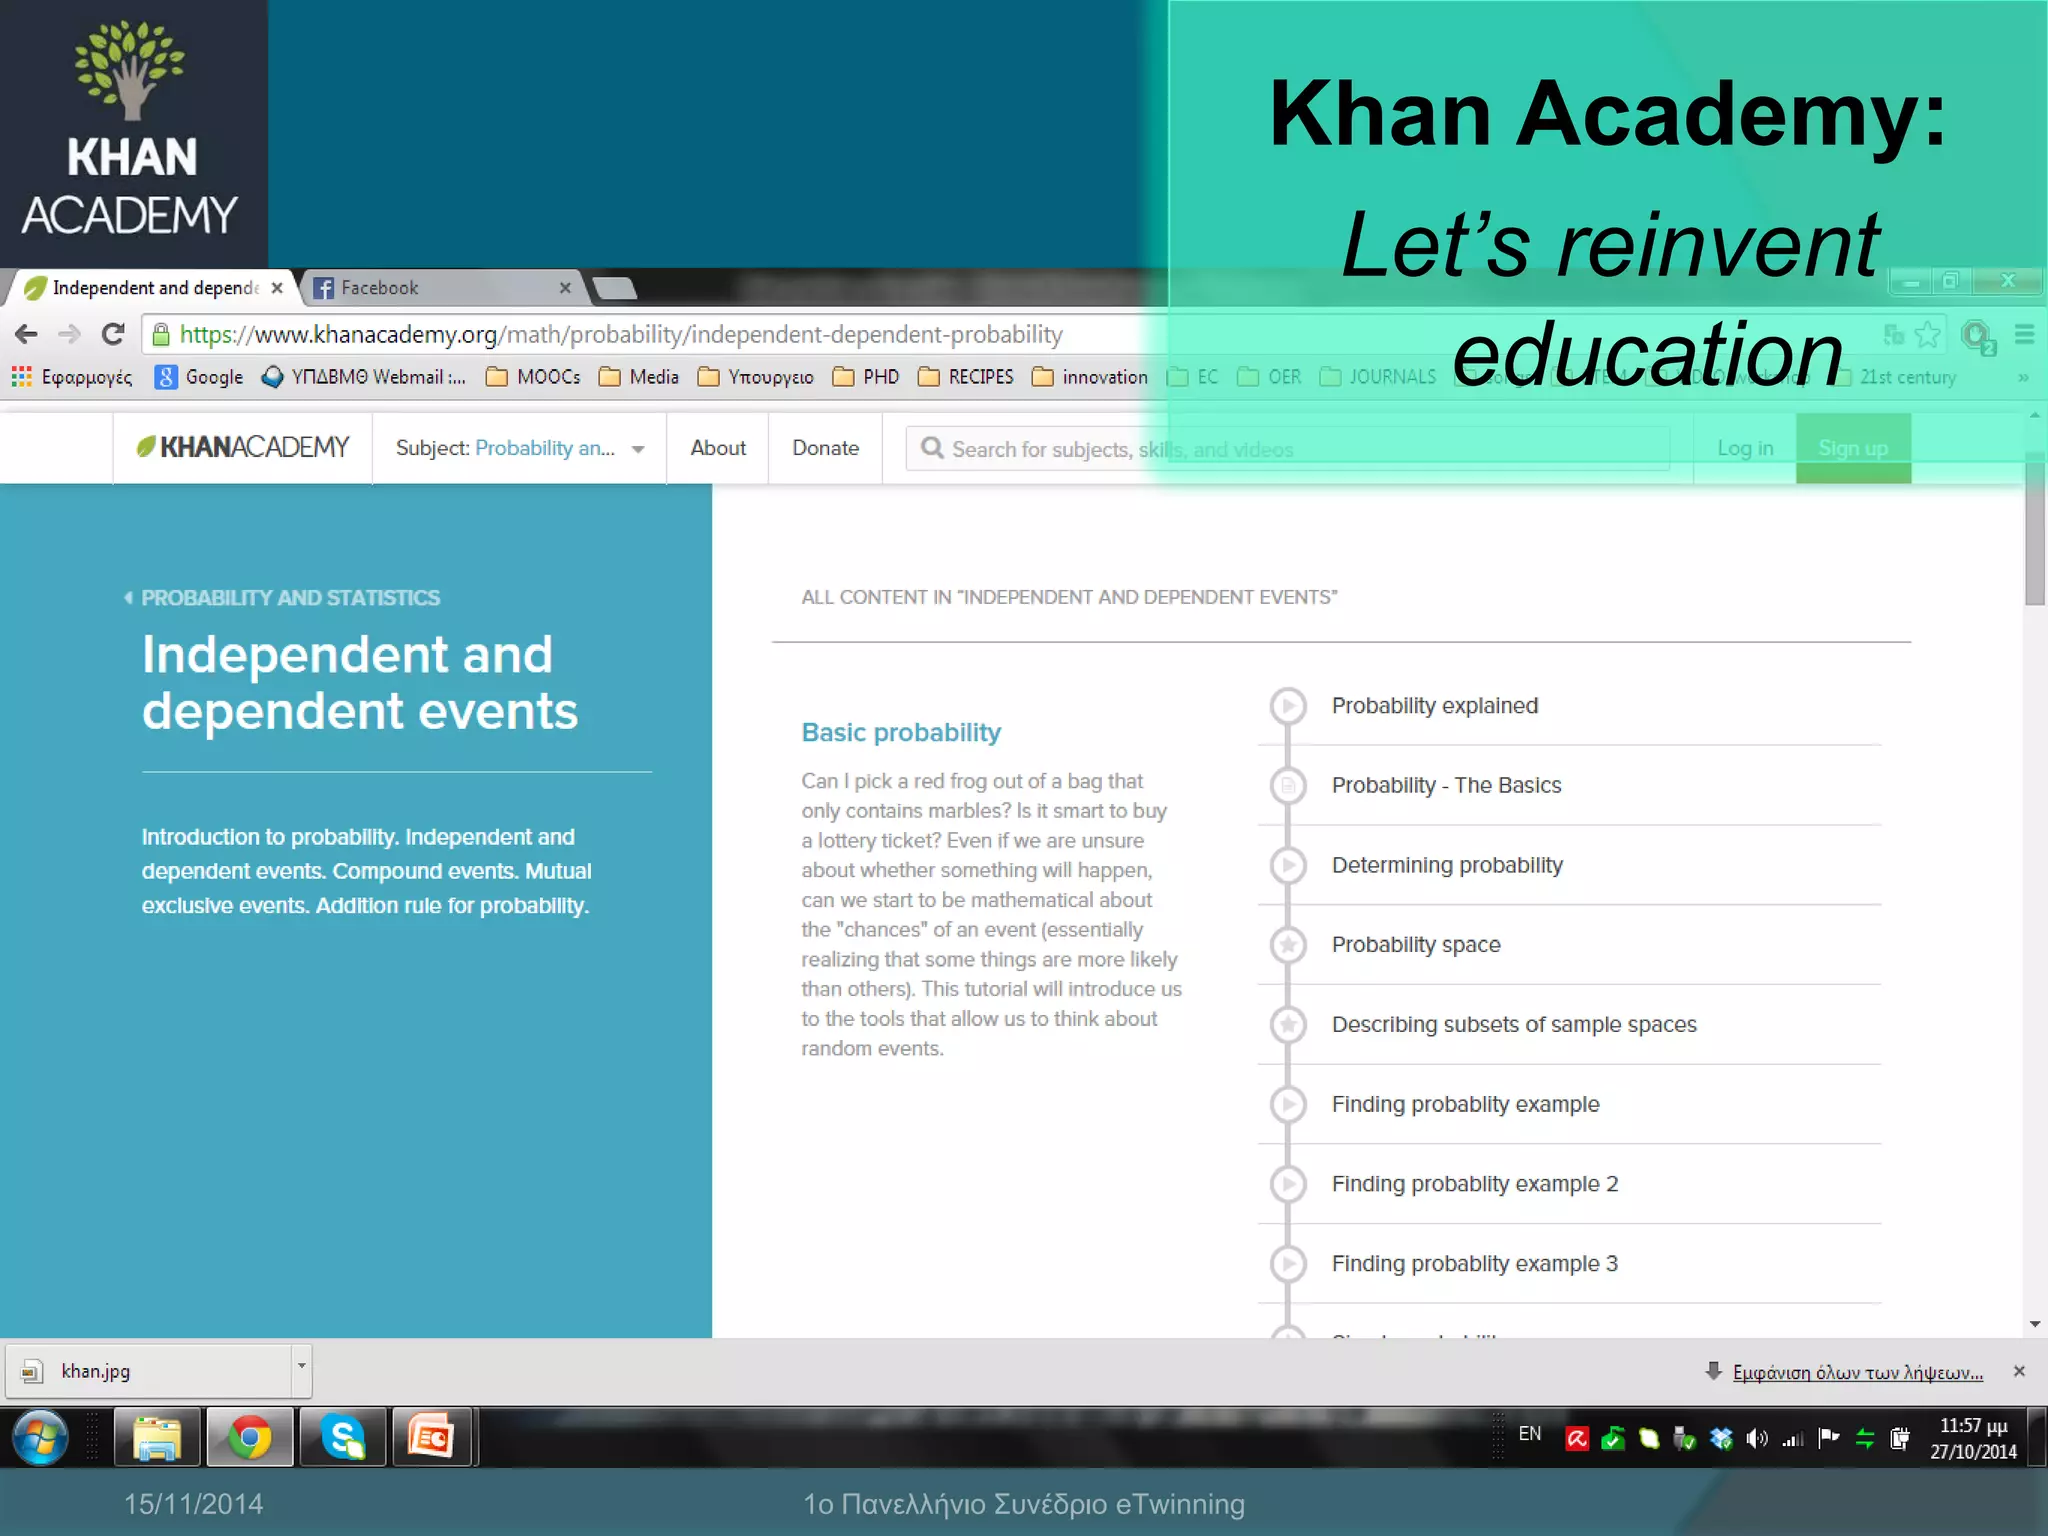Screen dimensions: 2048x1536
Task: Reload the Khan Academy page
Action: (x=113, y=334)
